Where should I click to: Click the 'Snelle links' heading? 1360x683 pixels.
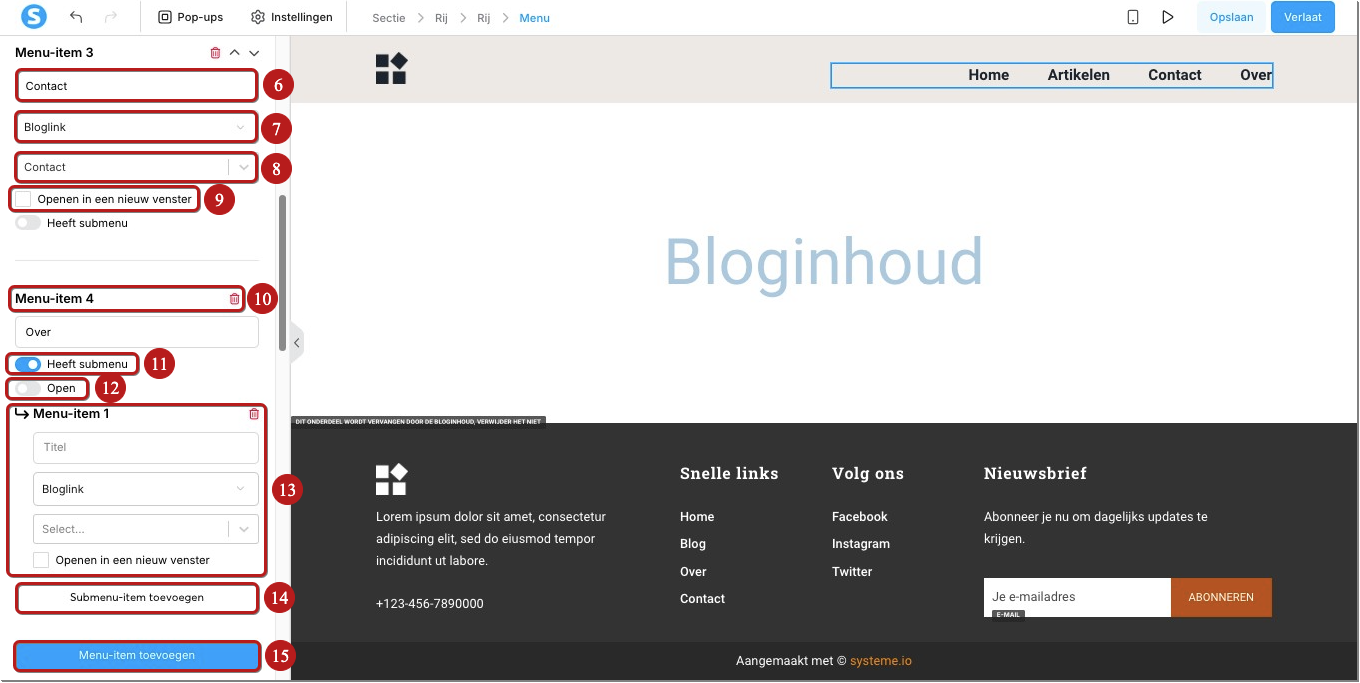(x=729, y=474)
